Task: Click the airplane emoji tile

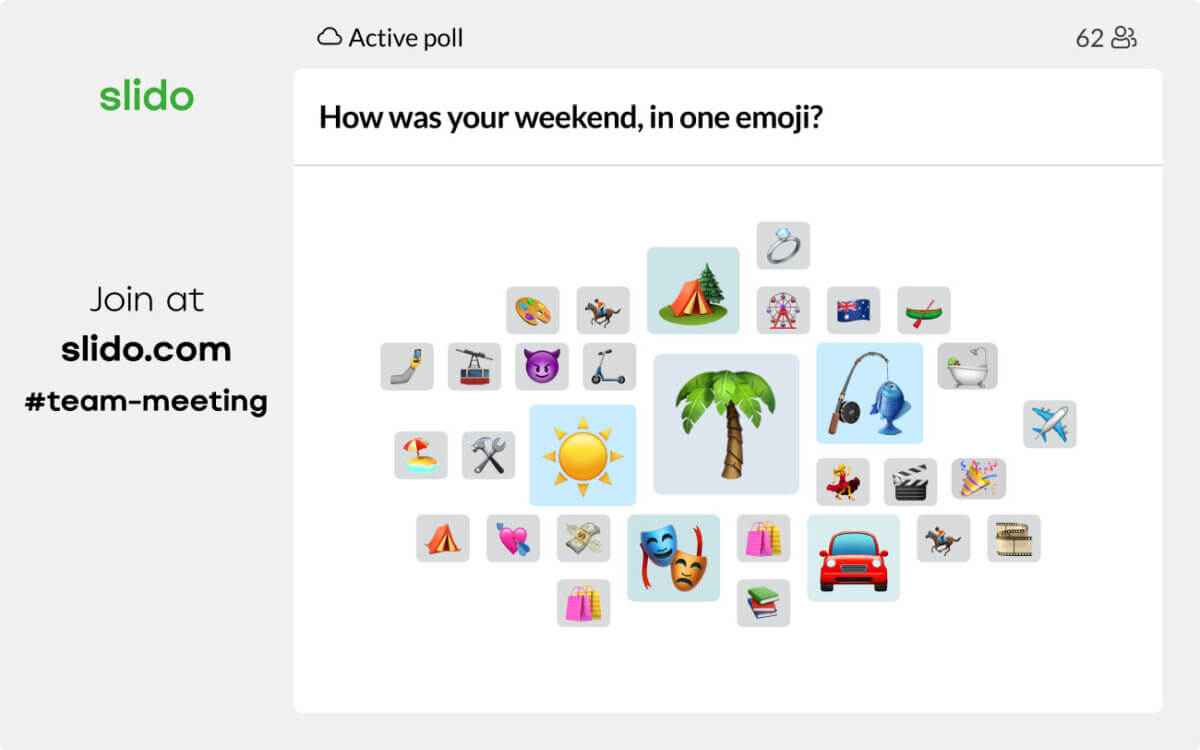Action: pos(1049,424)
